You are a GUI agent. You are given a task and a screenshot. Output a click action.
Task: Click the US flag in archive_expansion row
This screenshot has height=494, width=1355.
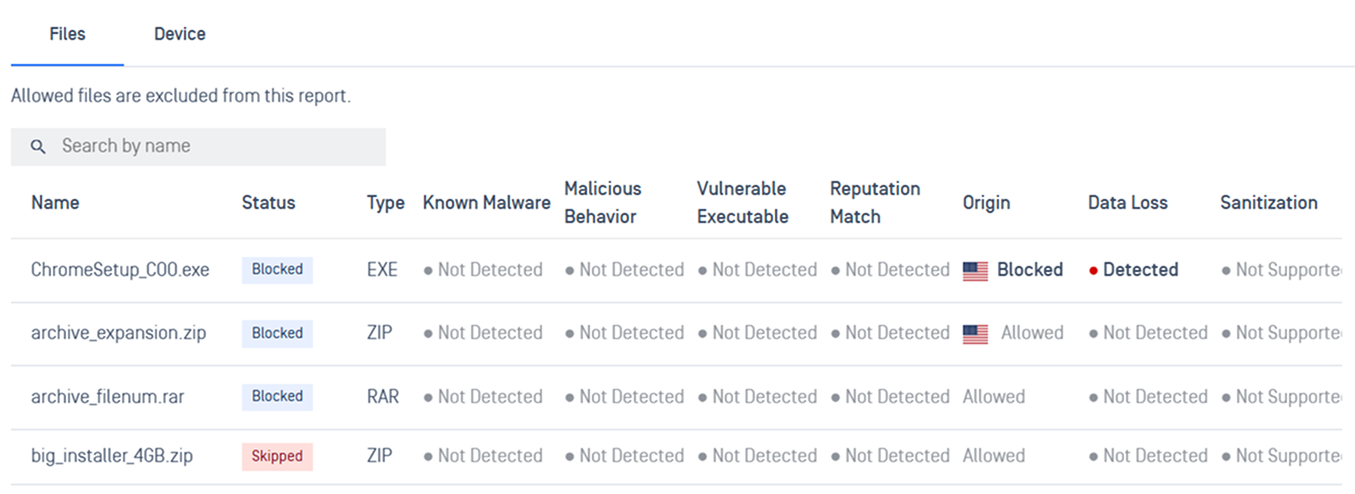(x=975, y=333)
